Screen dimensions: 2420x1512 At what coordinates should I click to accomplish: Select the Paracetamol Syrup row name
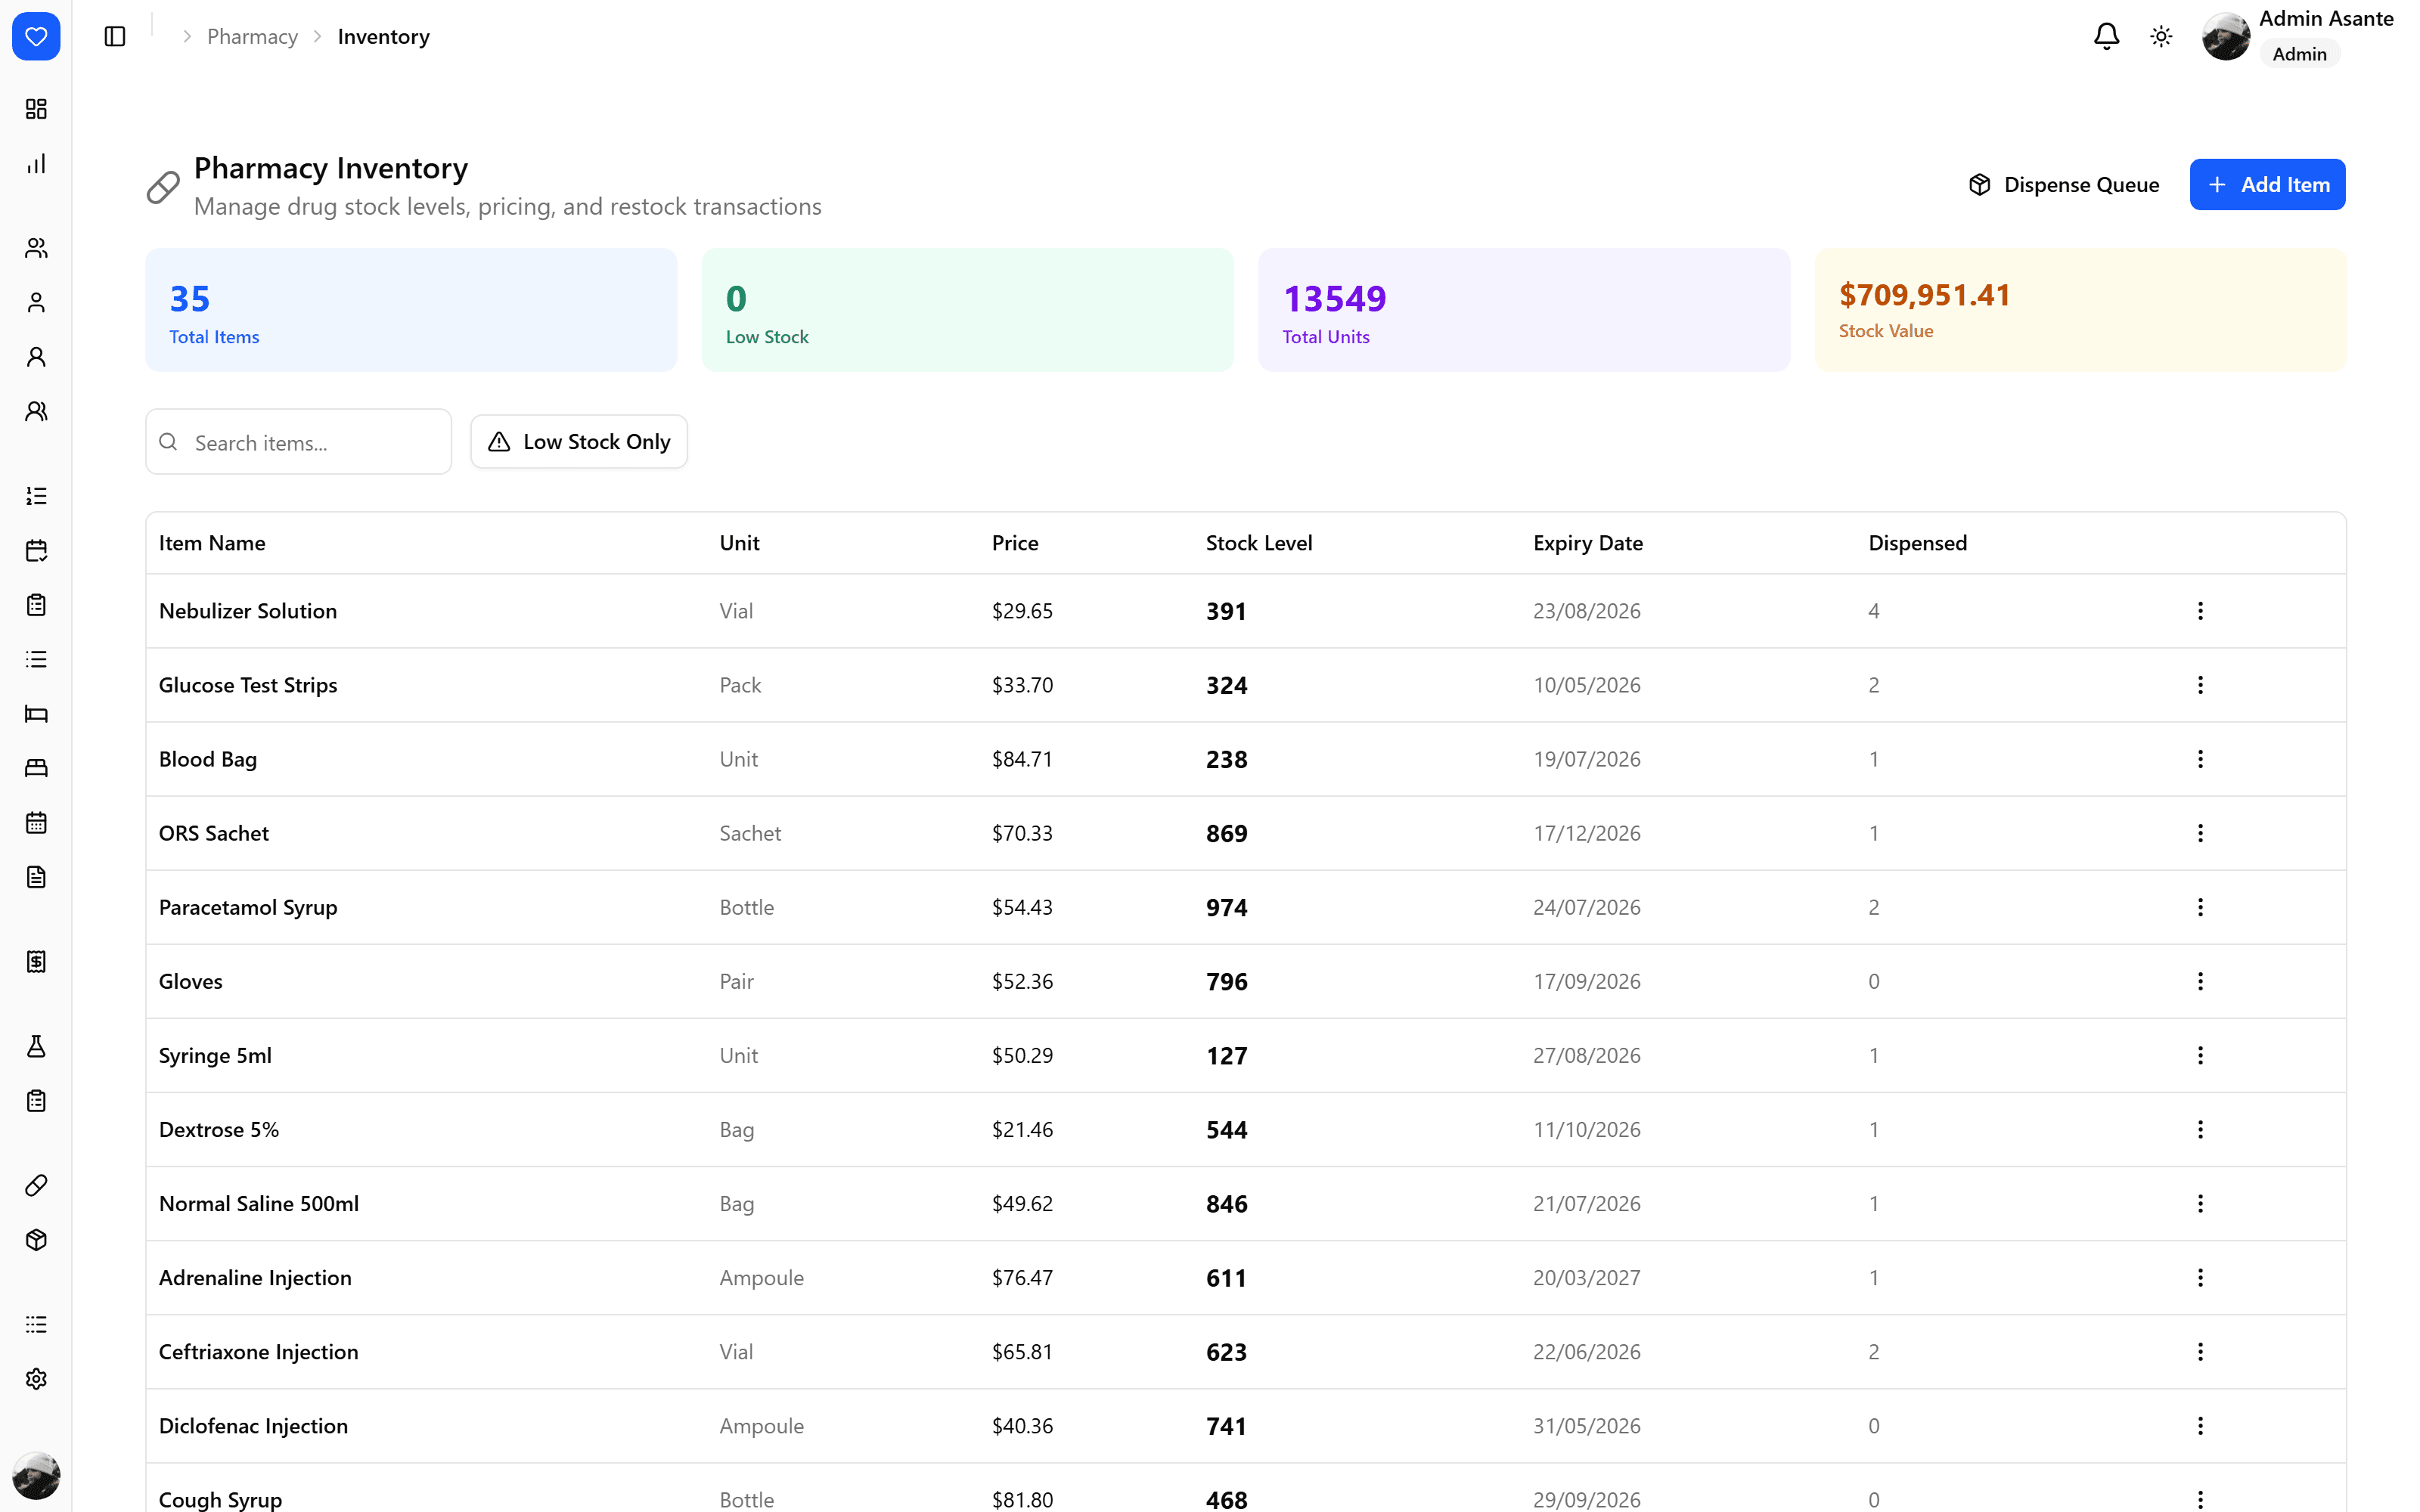(x=248, y=908)
